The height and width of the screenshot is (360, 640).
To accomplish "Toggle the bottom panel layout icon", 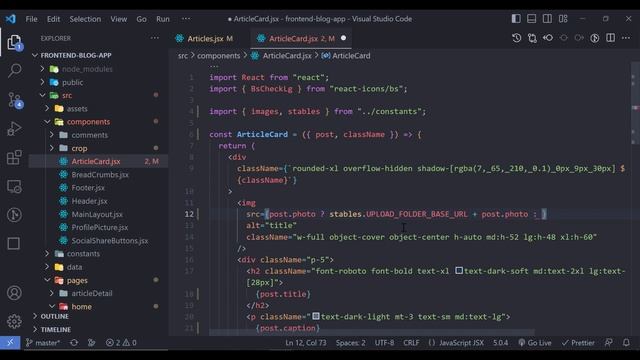I will [x=531, y=19].
